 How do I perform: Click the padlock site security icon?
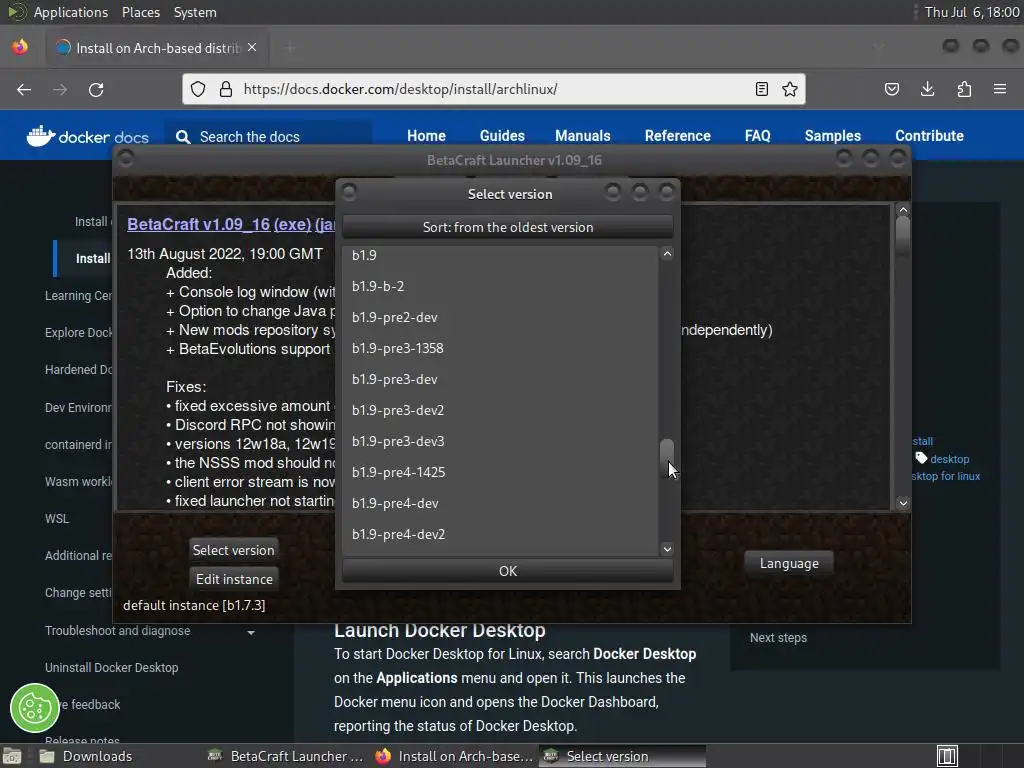[x=226, y=89]
